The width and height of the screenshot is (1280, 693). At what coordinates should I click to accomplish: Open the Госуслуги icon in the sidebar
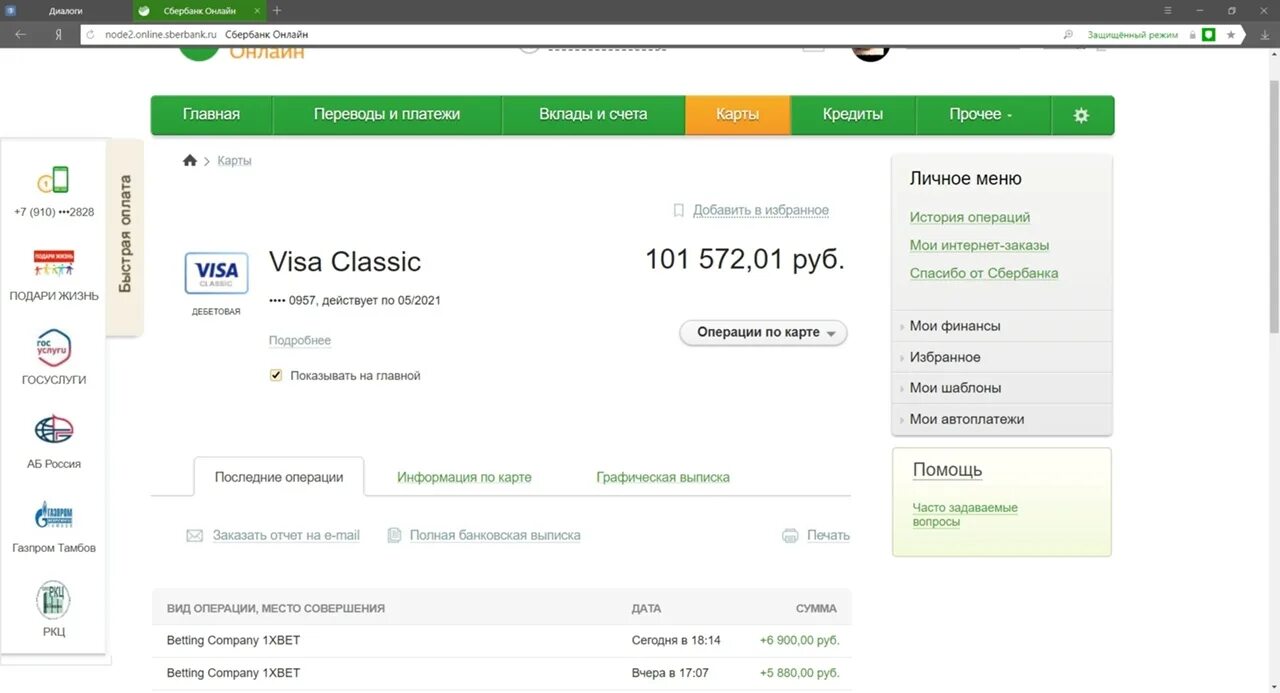tap(54, 348)
